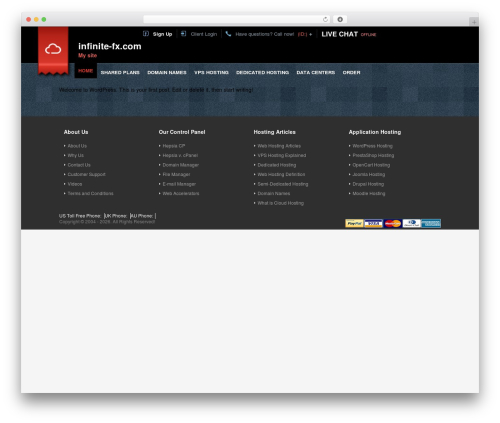Click the infinite-fx.com site title
The width and height of the screenshot is (500, 423).
(110, 46)
